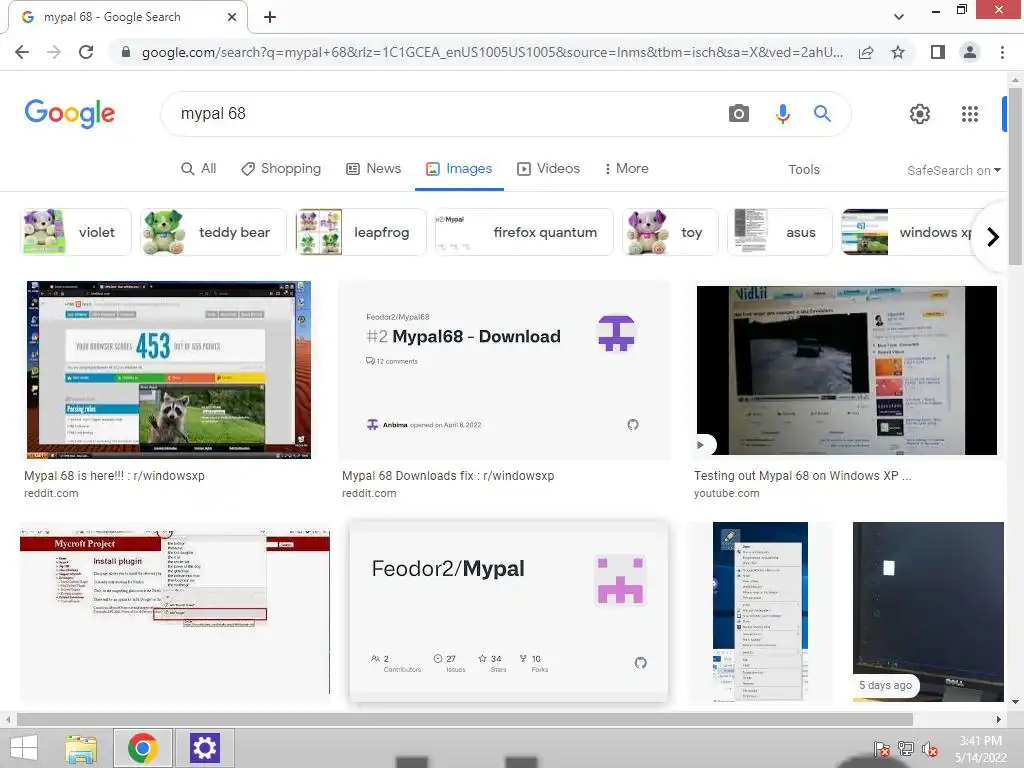Click the muted volume tray icon
Screen dimensions: 1024x768
coord(930,748)
